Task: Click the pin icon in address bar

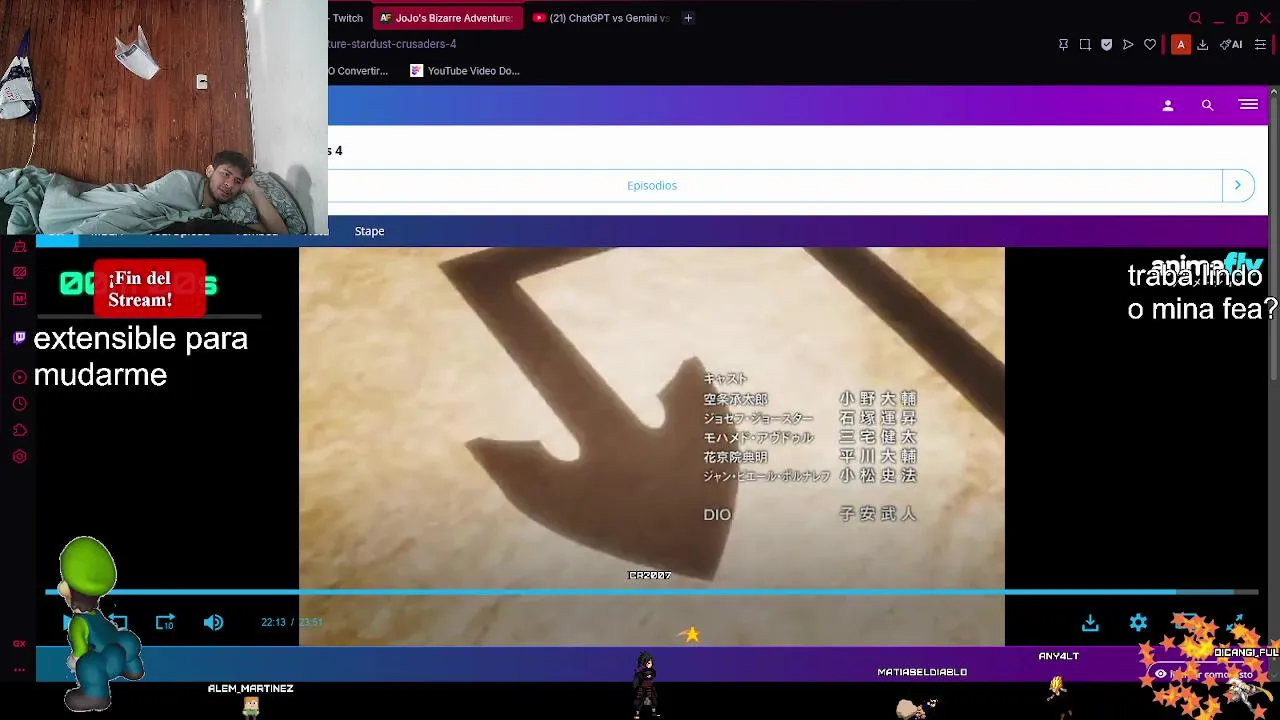Action: coord(1063,44)
